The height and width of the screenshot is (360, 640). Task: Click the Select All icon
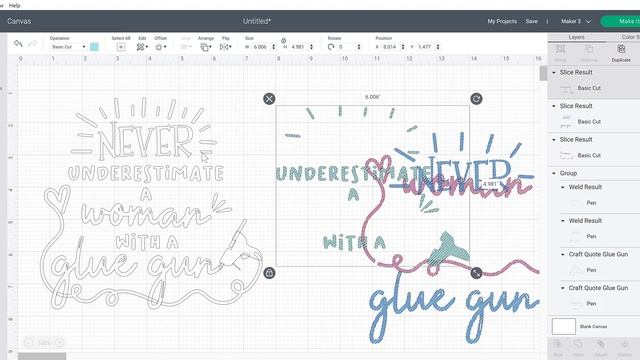121,47
